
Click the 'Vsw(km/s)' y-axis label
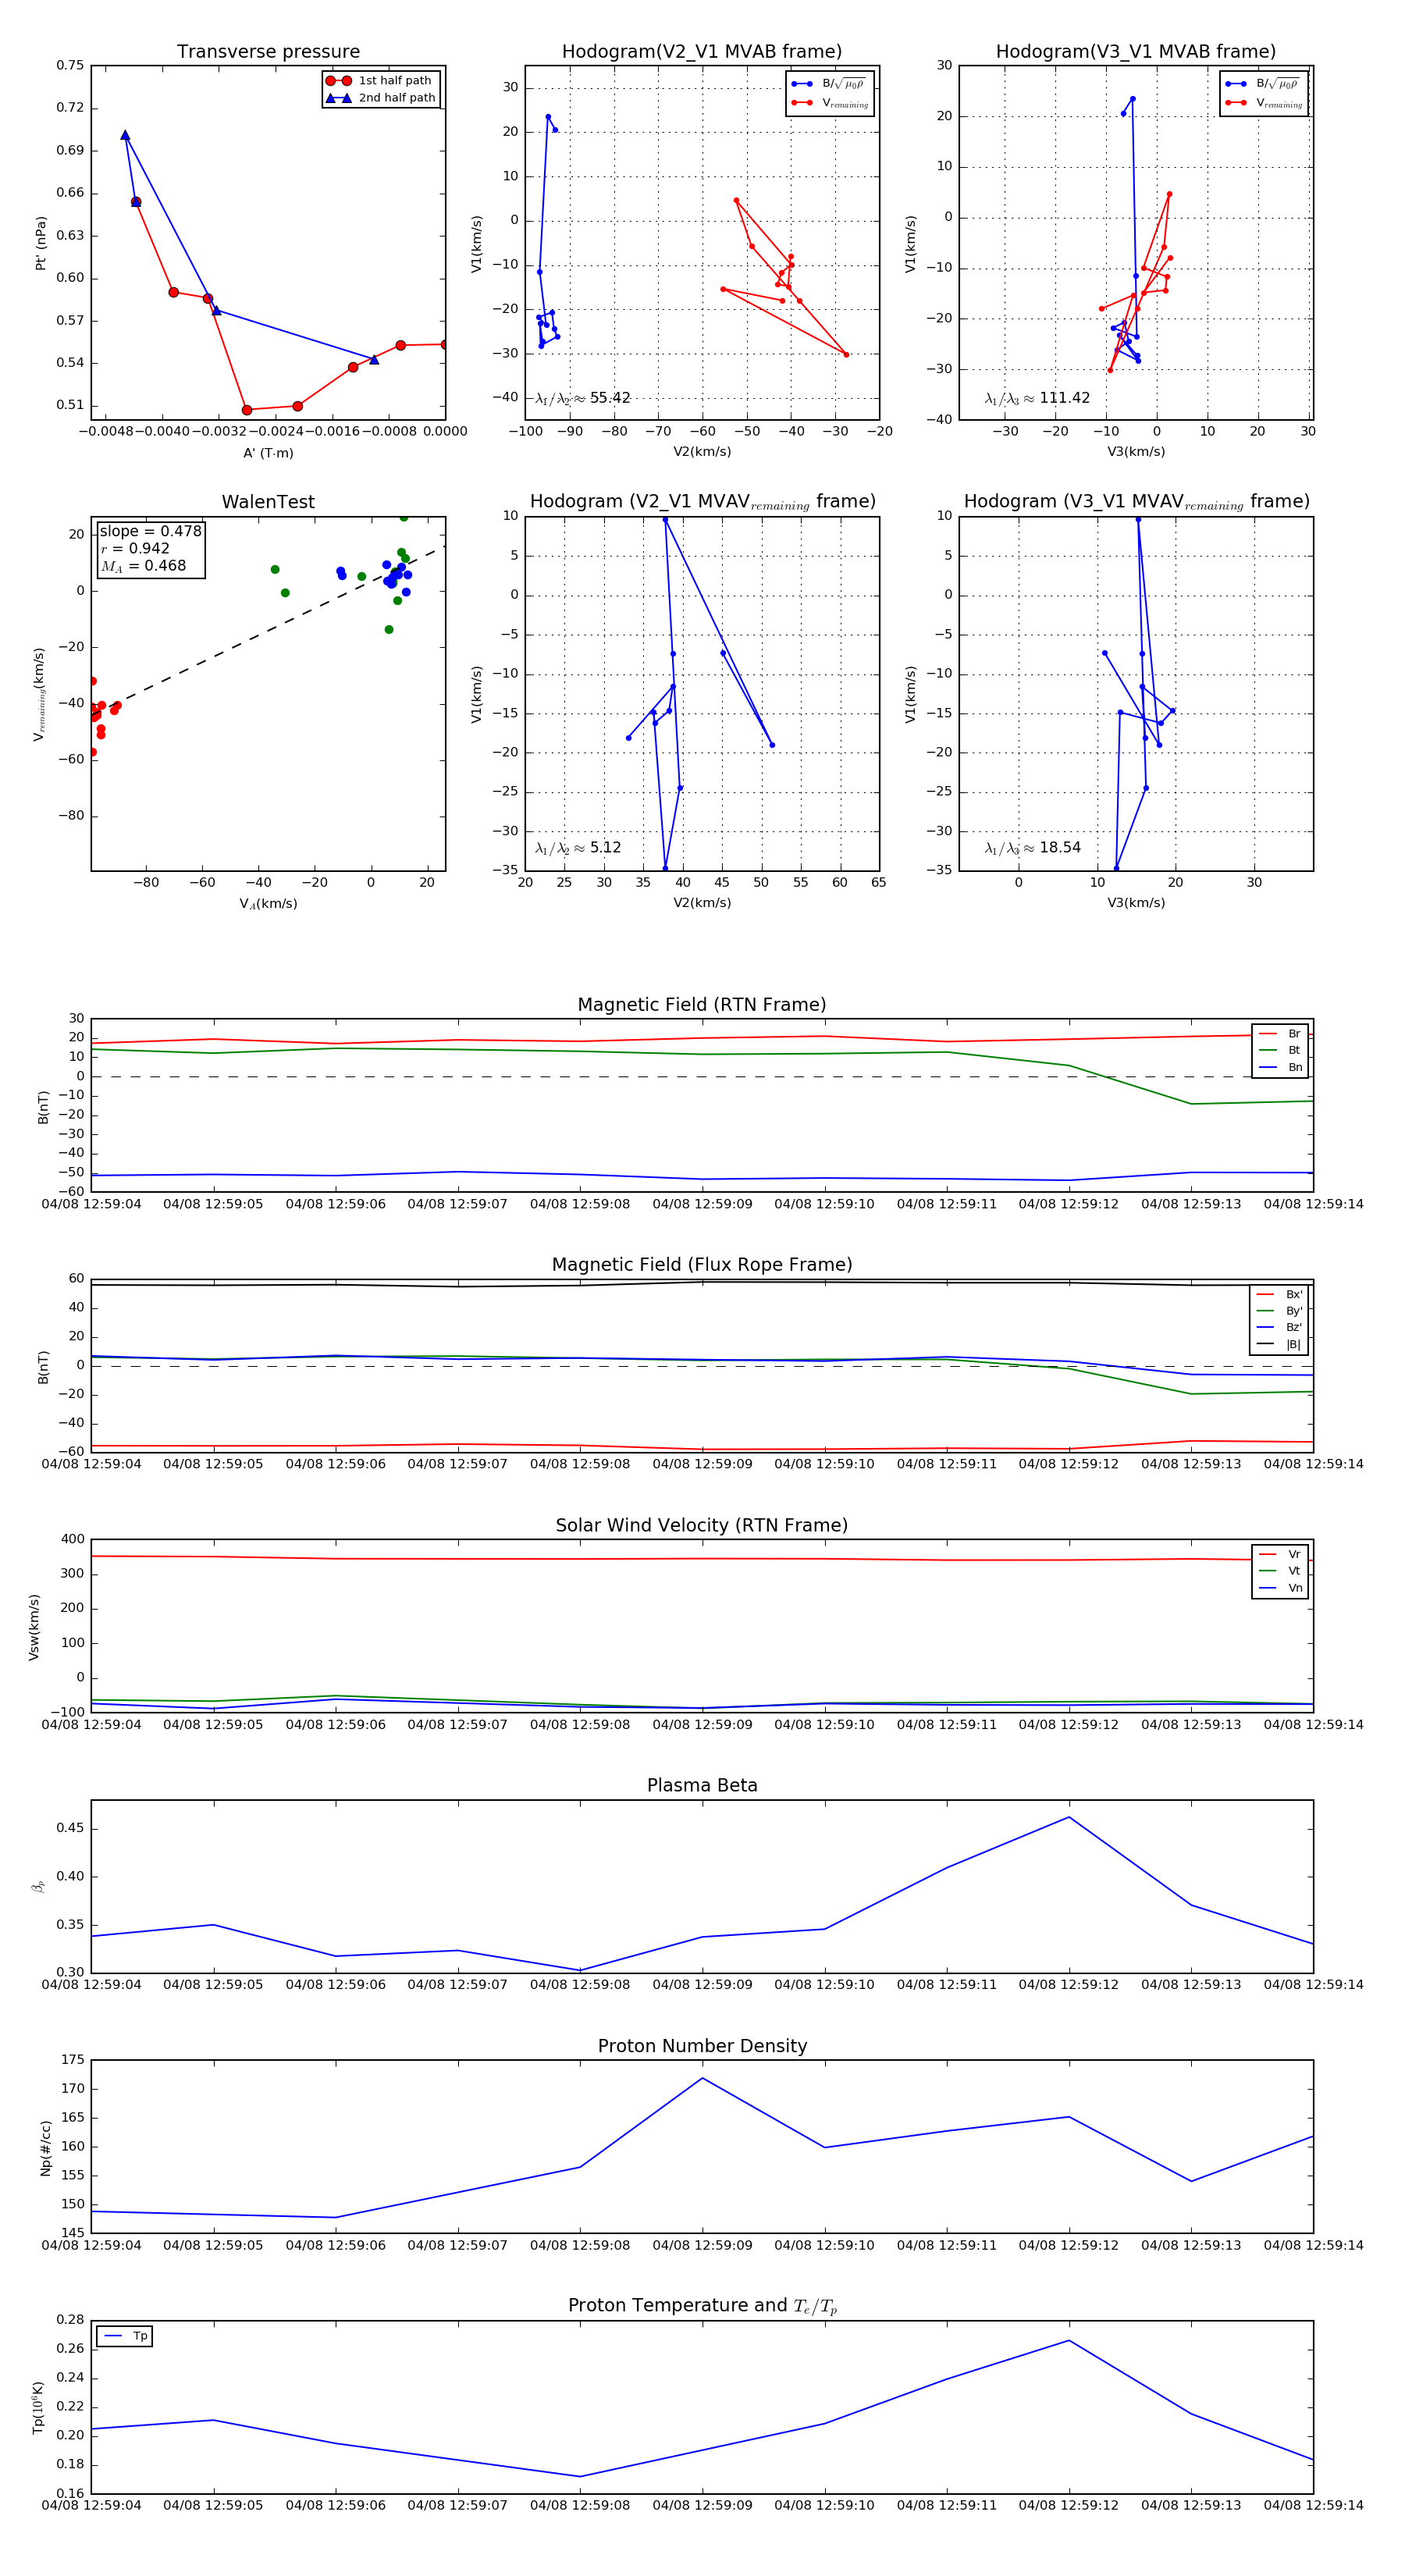[34, 1627]
